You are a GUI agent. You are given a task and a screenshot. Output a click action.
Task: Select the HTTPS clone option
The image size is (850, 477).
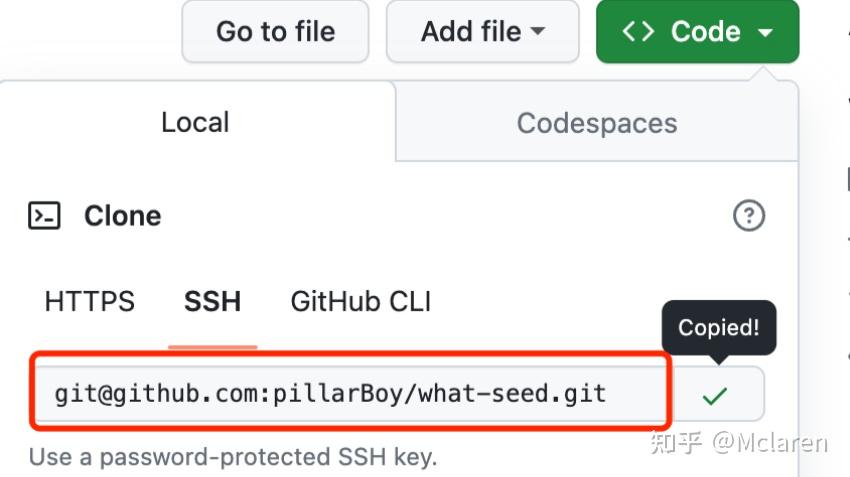click(x=90, y=301)
